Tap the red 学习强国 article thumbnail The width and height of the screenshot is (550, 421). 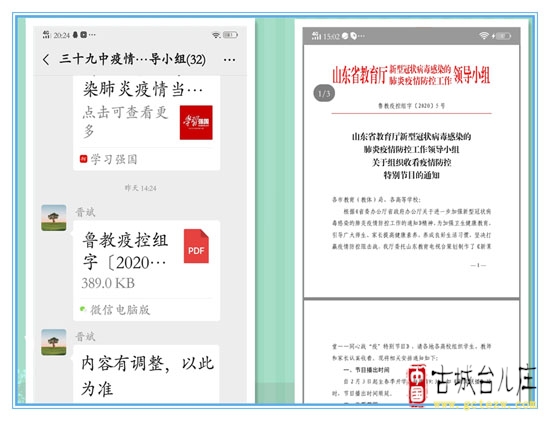point(196,122)
